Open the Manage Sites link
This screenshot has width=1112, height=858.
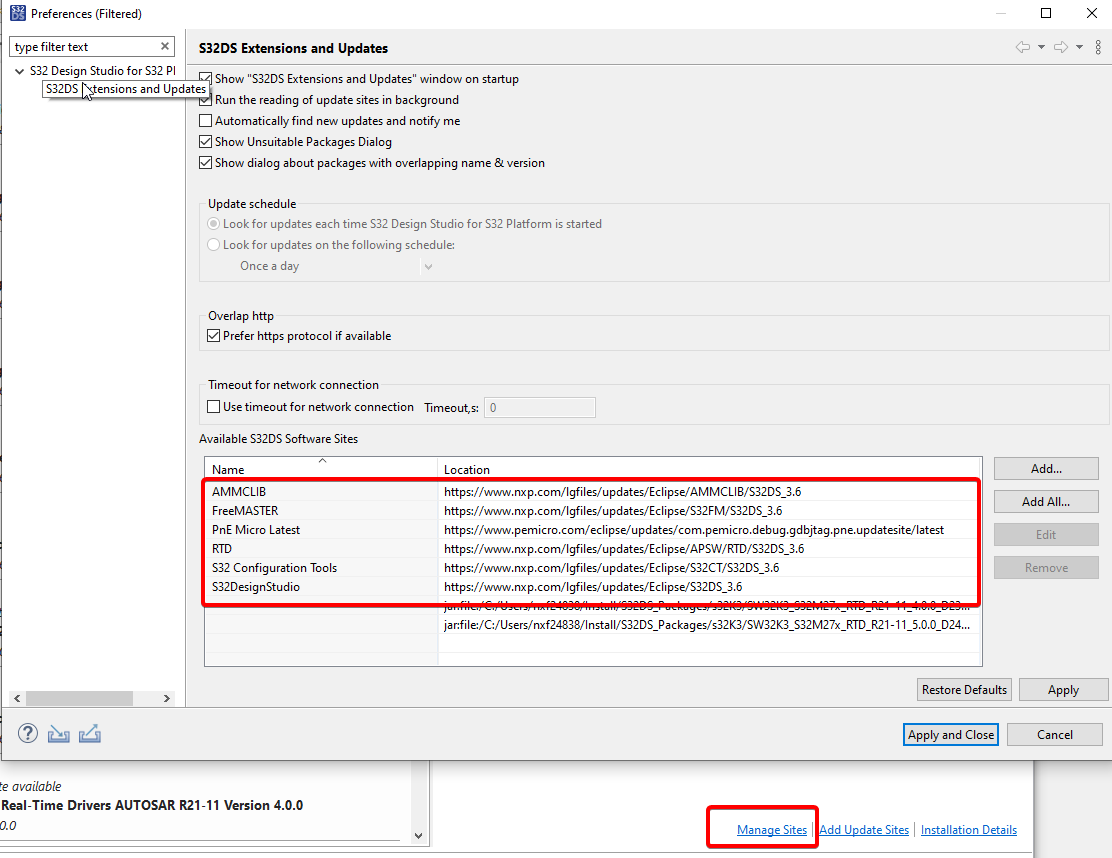772,830
